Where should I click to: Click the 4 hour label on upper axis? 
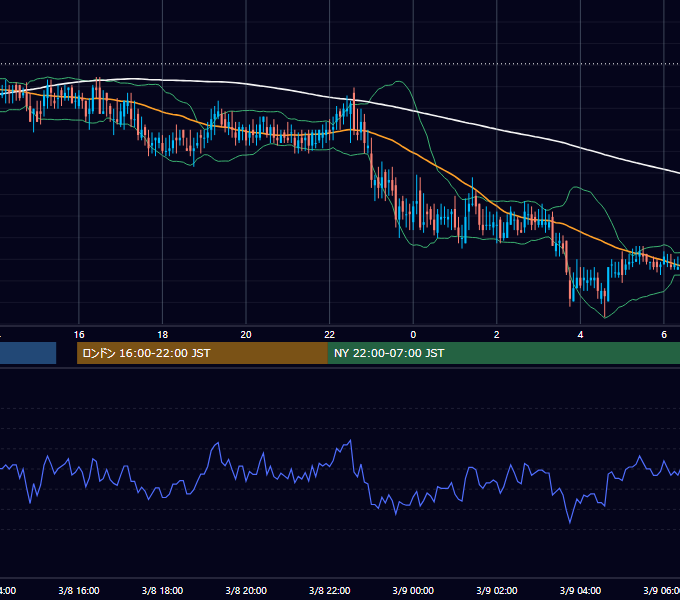580,335
